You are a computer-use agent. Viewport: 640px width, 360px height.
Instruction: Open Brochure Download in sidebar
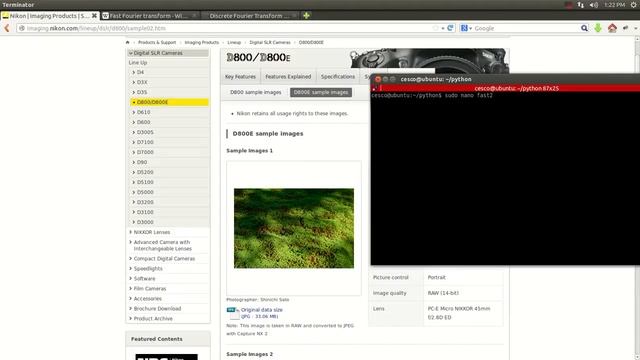click(157, 309)
